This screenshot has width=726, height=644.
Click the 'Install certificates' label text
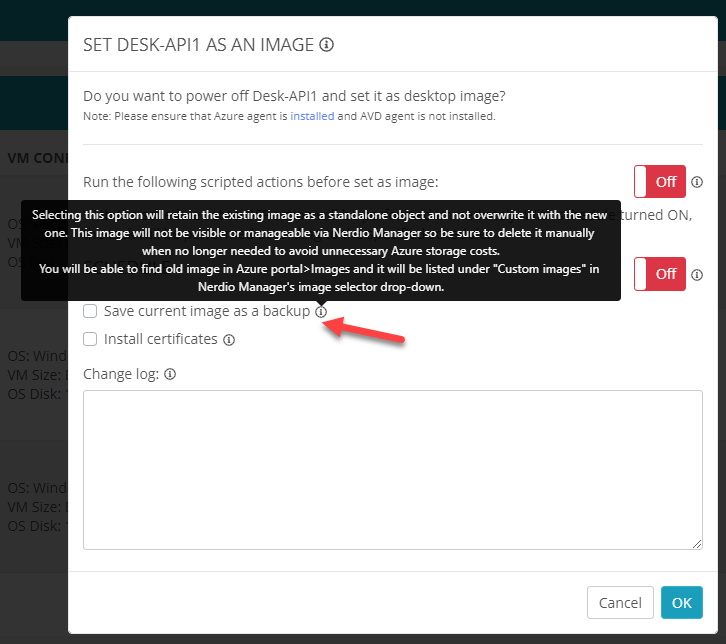tap(160, 340)
